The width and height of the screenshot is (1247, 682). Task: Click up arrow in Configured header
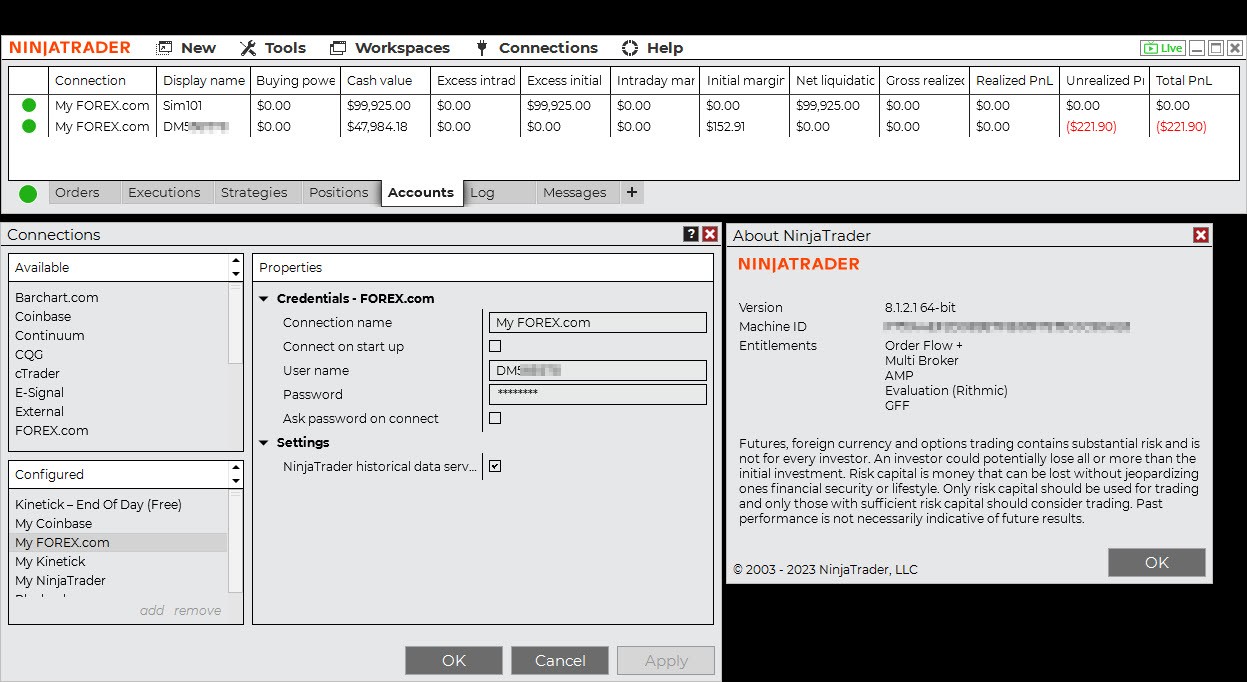tap(236, 468)
